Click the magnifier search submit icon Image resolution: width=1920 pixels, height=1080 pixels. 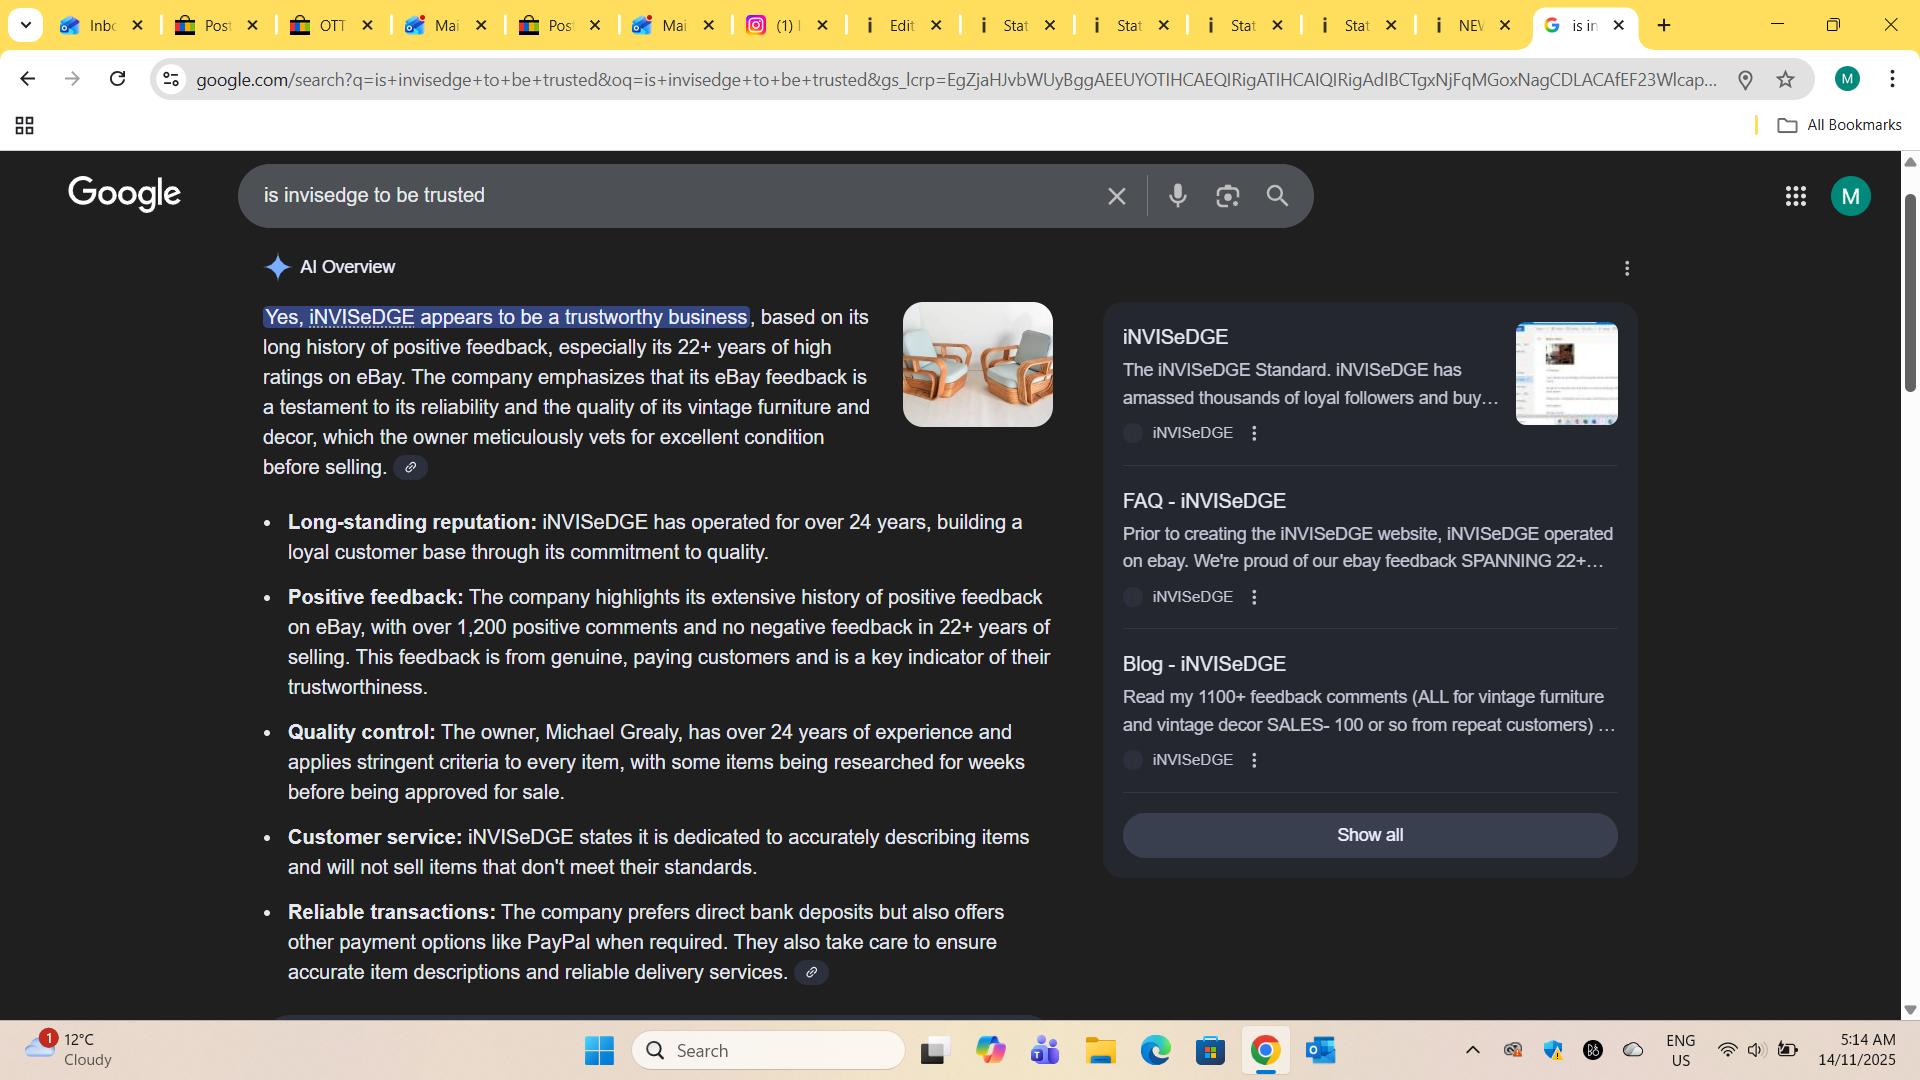(1277, 196)
